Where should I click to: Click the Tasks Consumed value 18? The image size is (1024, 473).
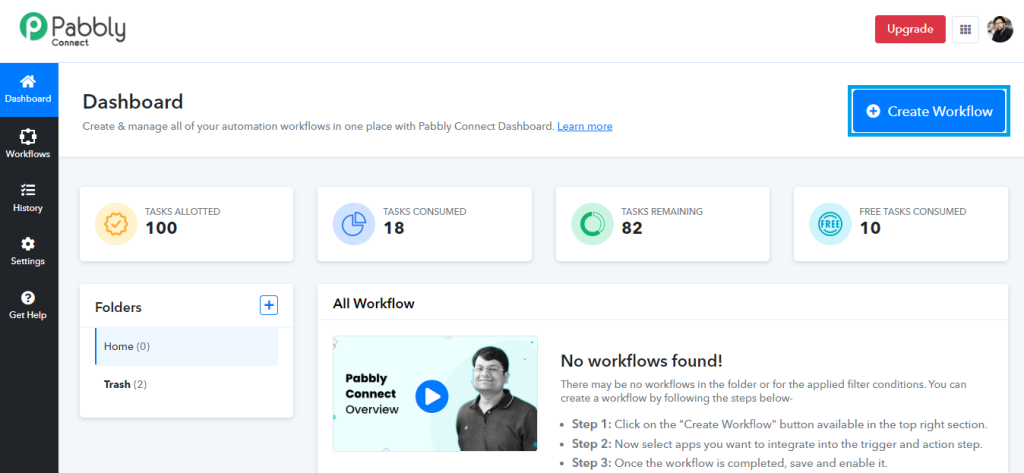tap(394, 228)
